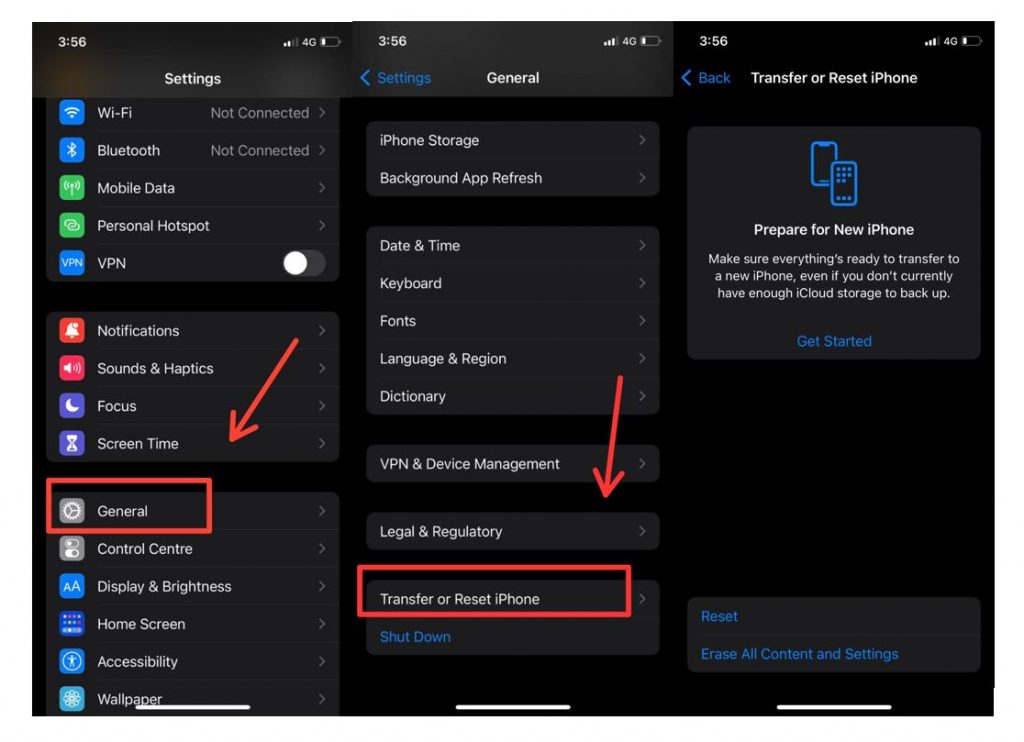Tap the General gear icon
The image size is (1024, 742).
tap(72, 511)
